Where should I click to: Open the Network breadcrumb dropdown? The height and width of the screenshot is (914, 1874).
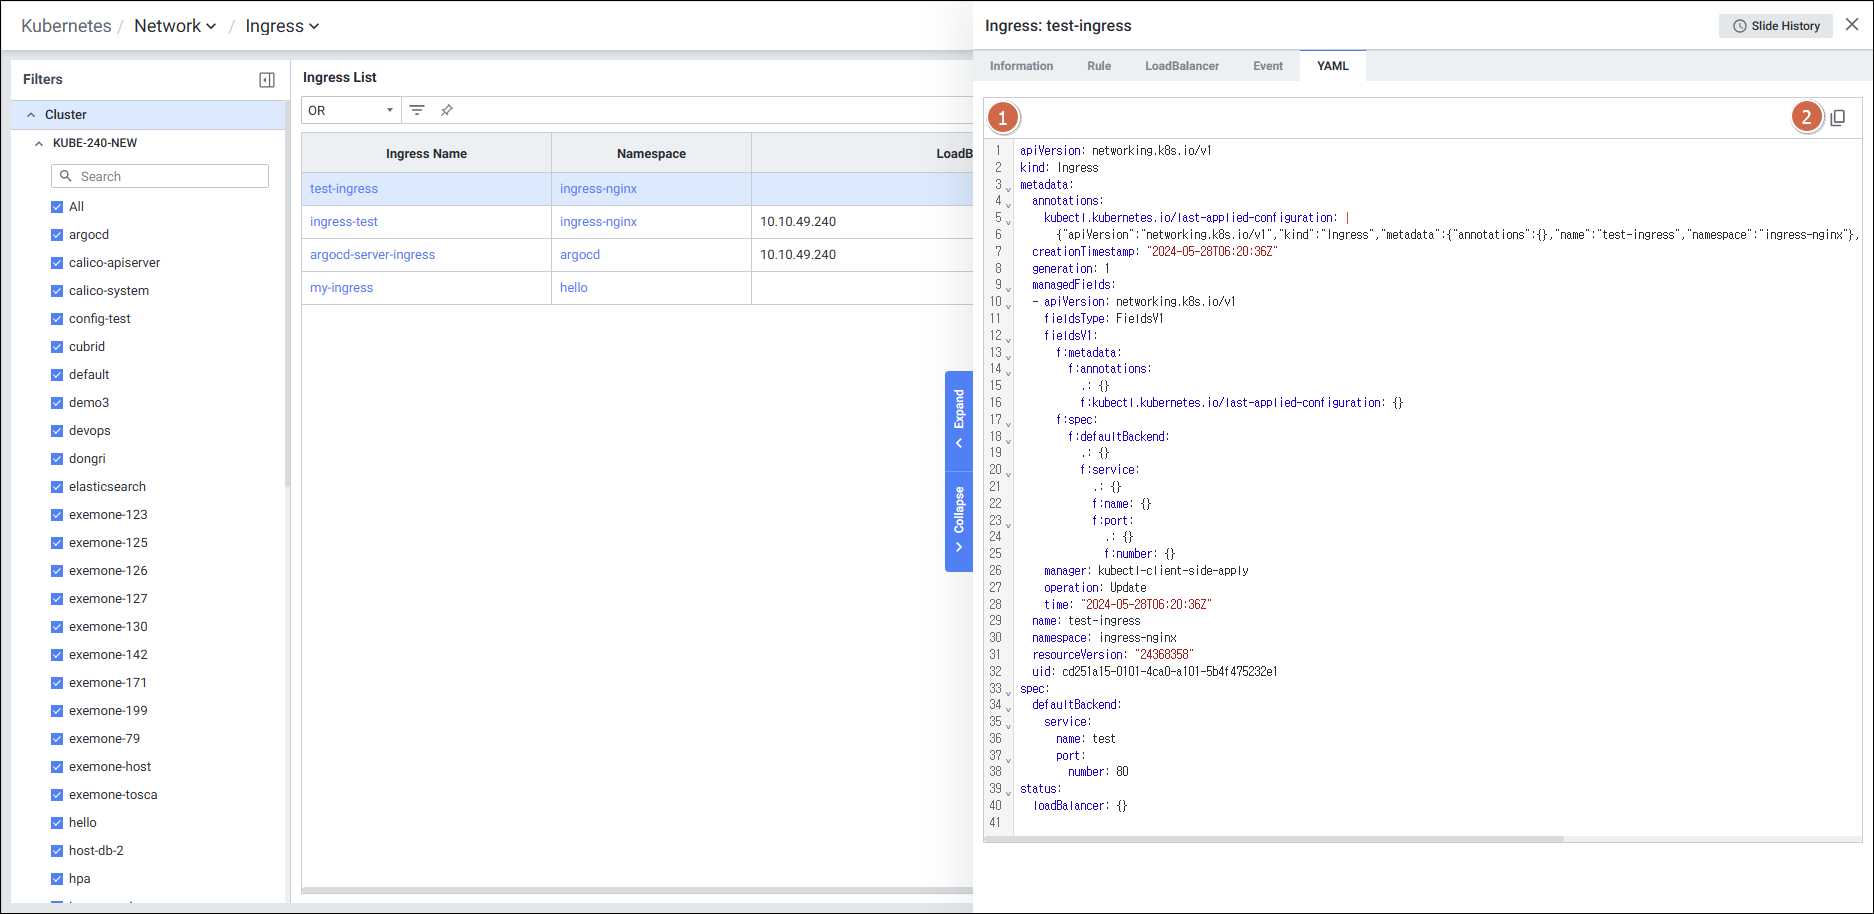[176, 26]
